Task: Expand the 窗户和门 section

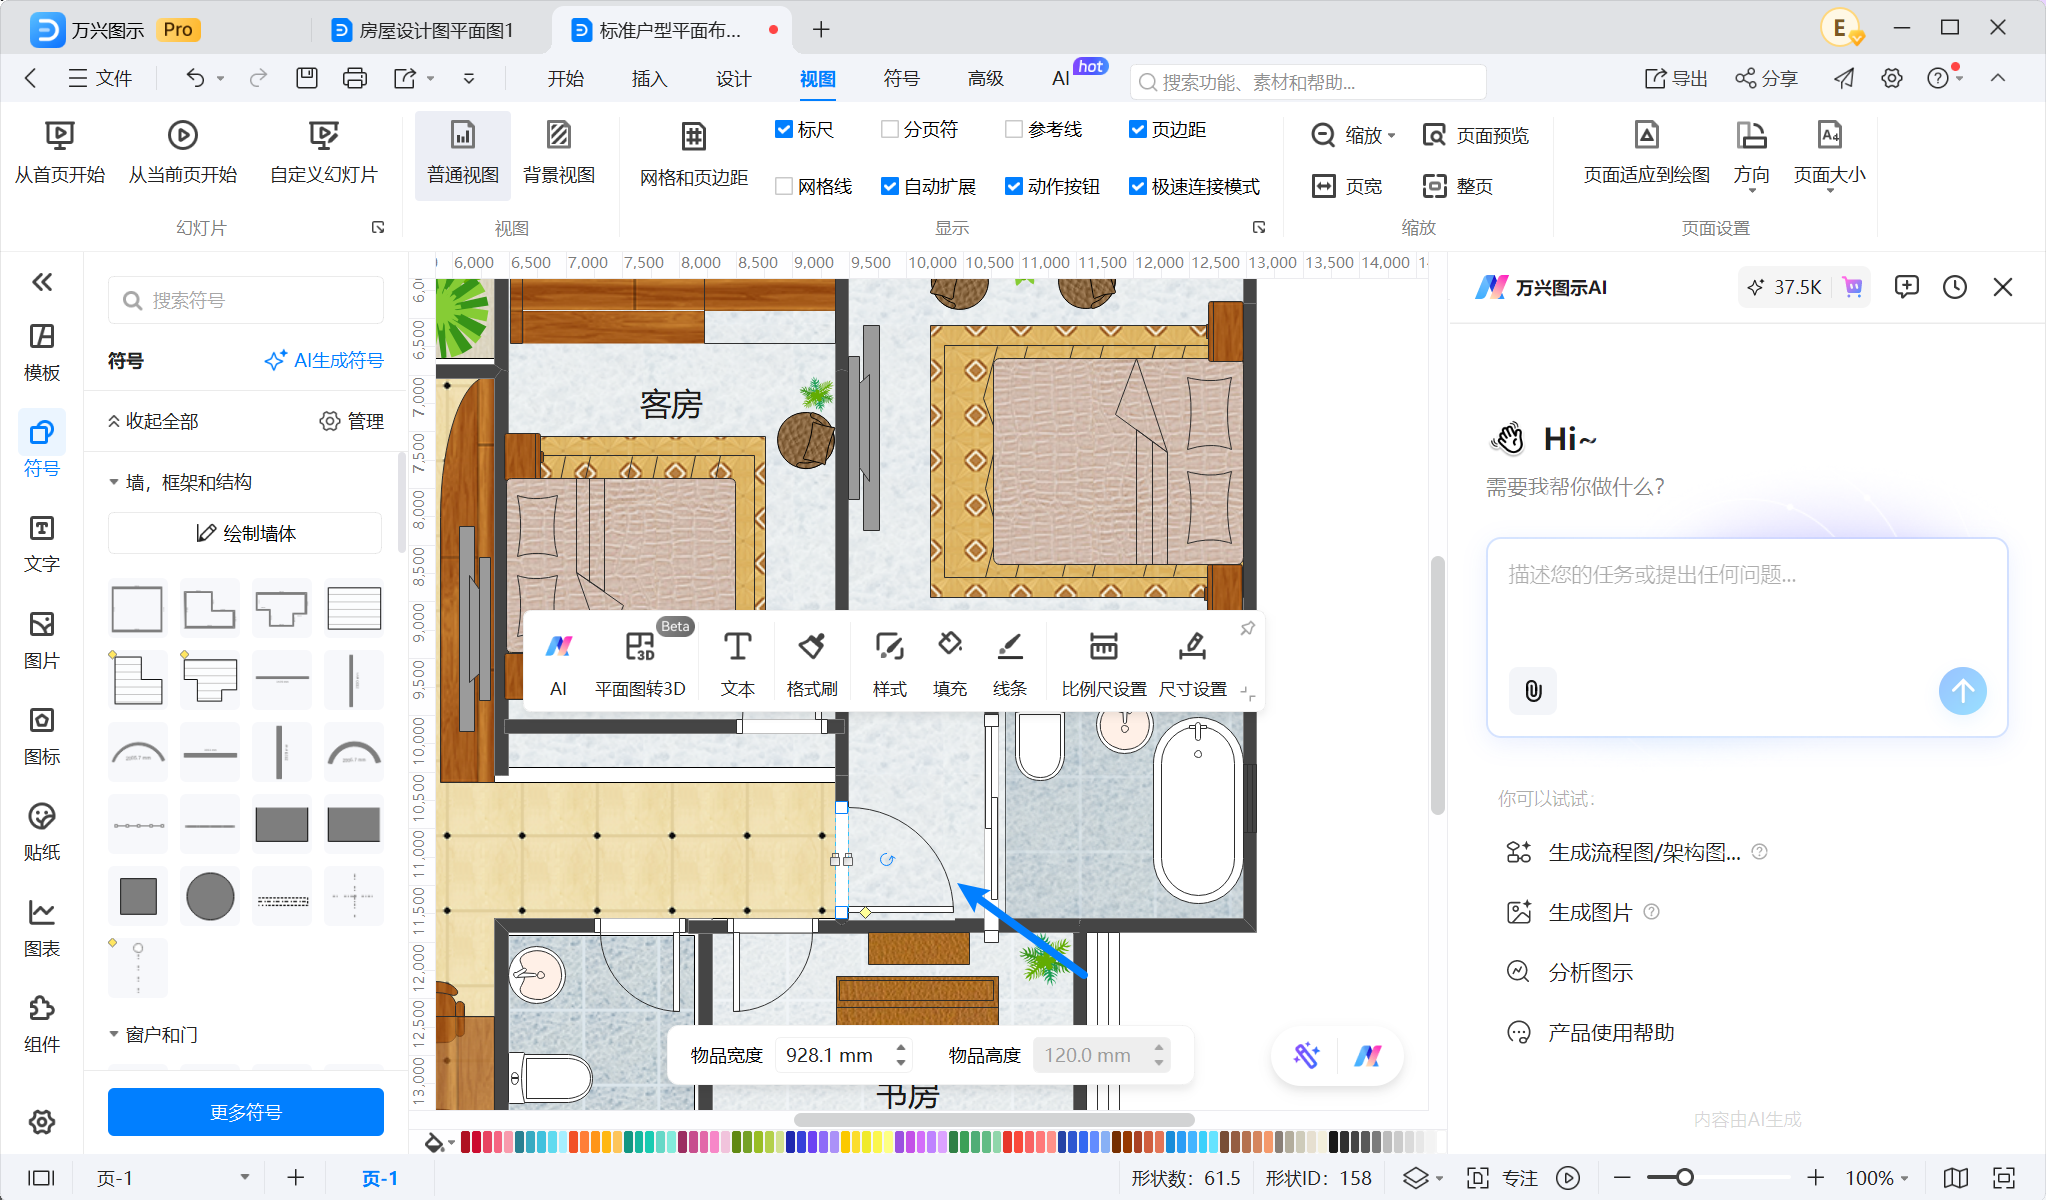Action: pyautogui.click(x=114, y=1034)
